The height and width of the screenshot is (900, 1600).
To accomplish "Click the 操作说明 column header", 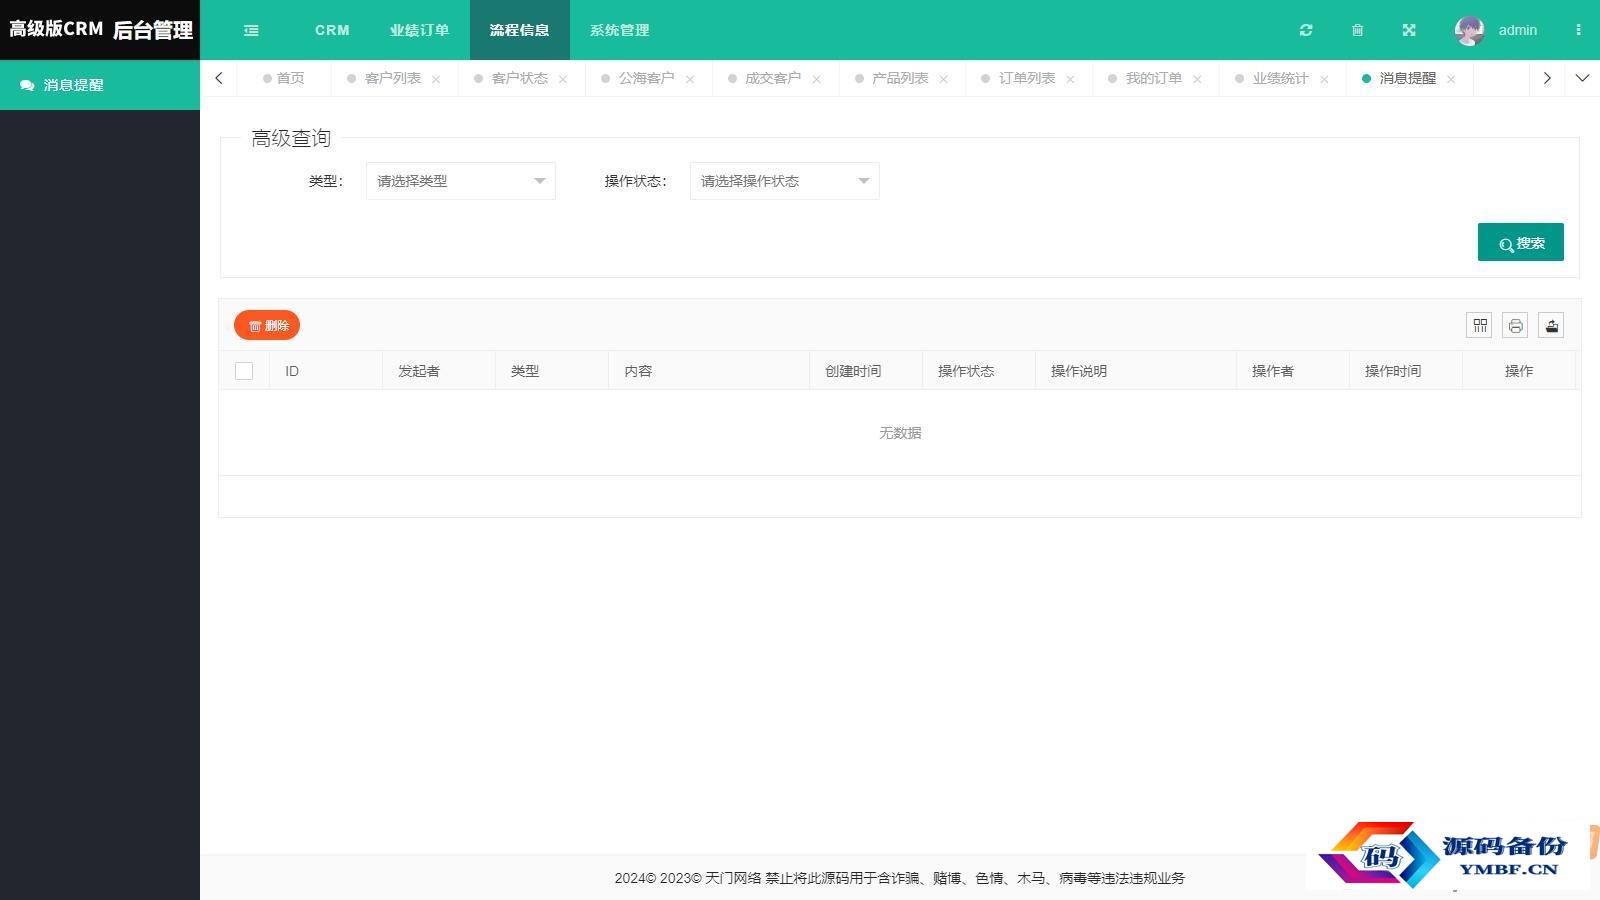I will [x=1136, y=371].
